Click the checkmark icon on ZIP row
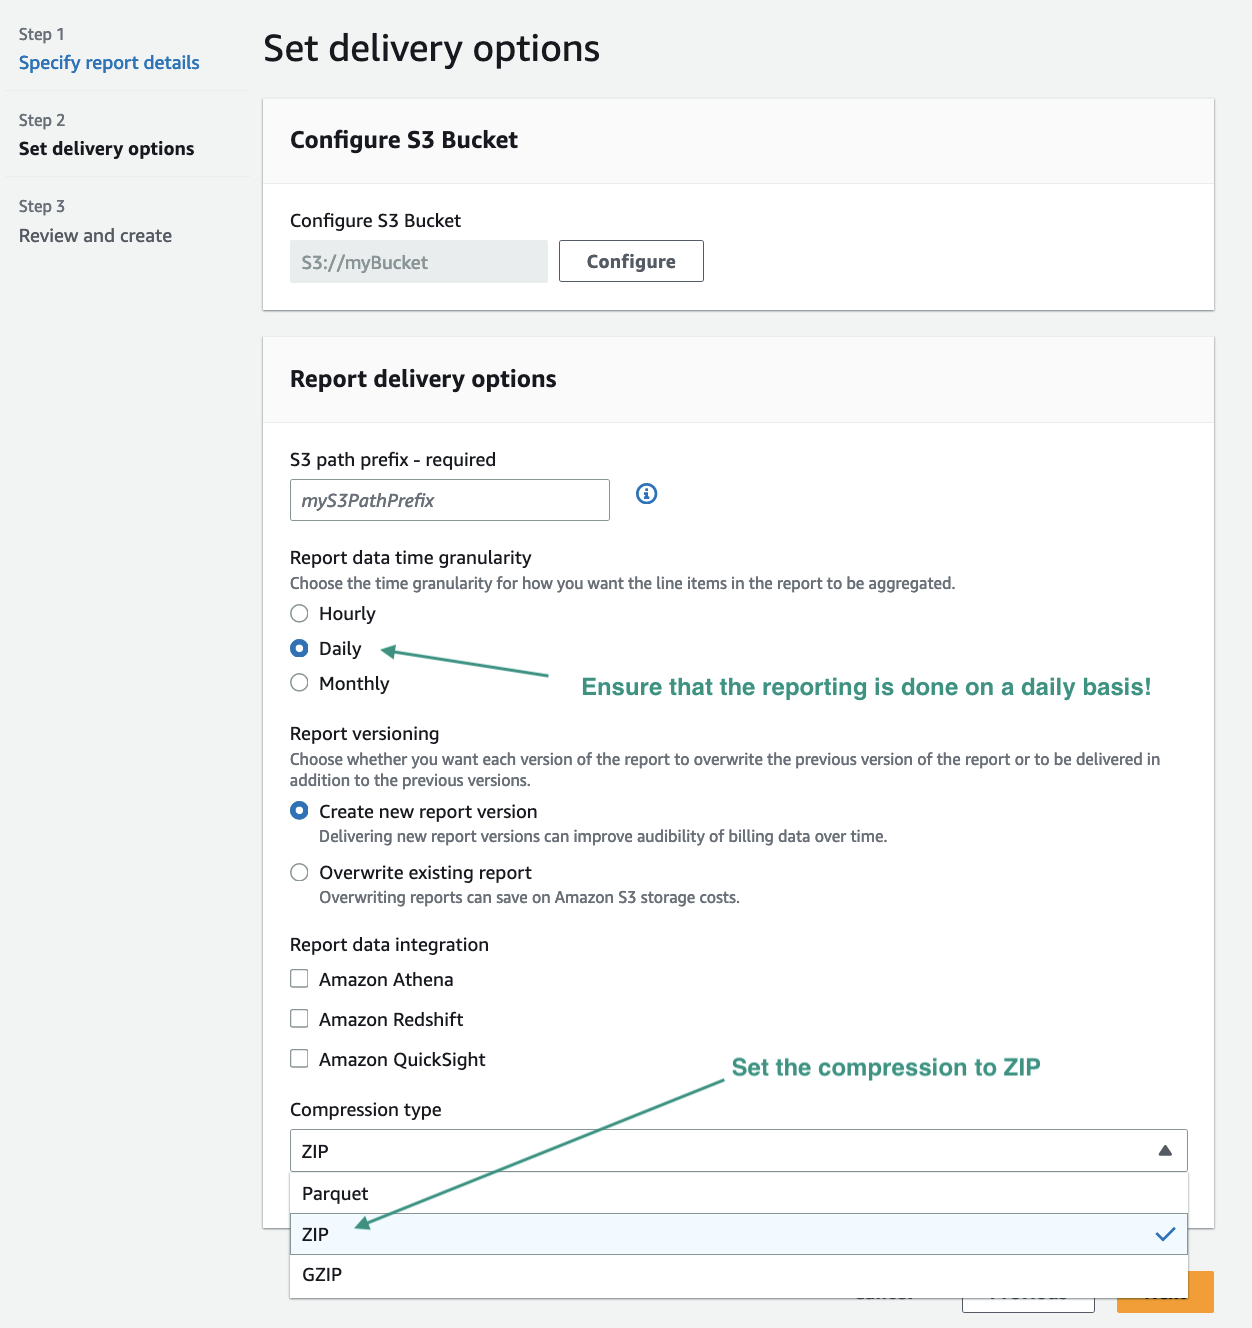The width and height of the screenshot is (1252, 1328). (1165, 1234)
